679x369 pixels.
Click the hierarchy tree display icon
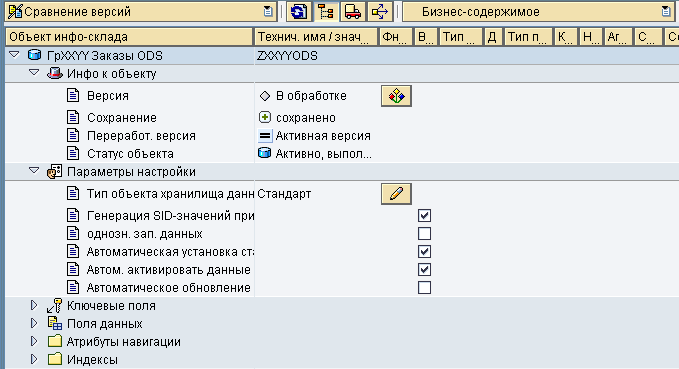point(326,12)
